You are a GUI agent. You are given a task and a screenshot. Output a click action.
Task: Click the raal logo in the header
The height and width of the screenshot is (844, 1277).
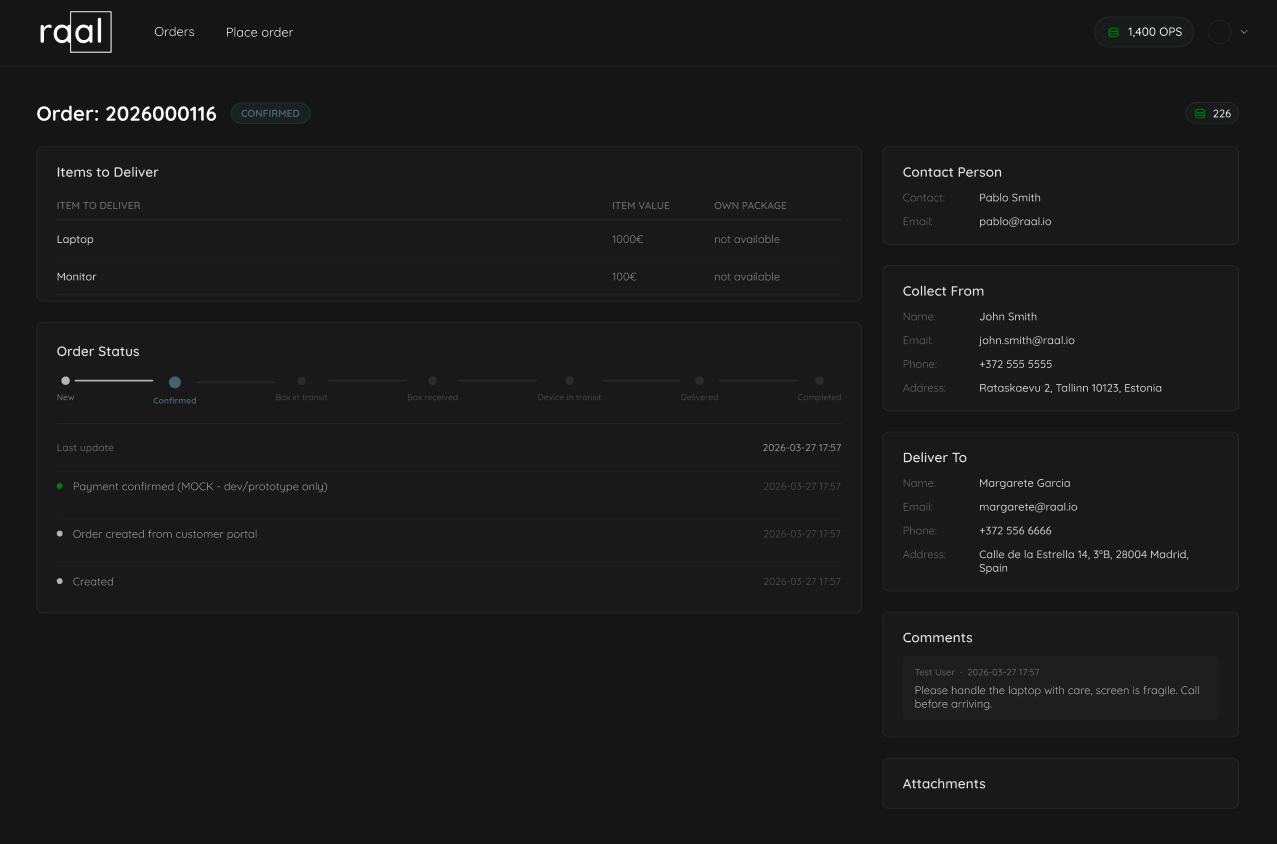(x=76, y=32)
